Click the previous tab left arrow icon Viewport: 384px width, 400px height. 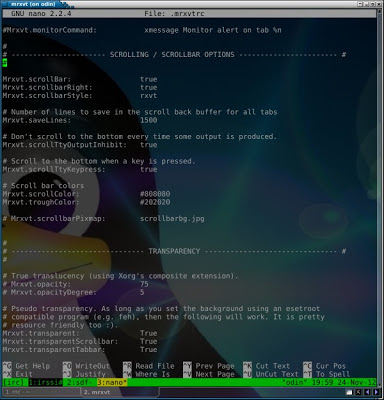coord(367,392)
